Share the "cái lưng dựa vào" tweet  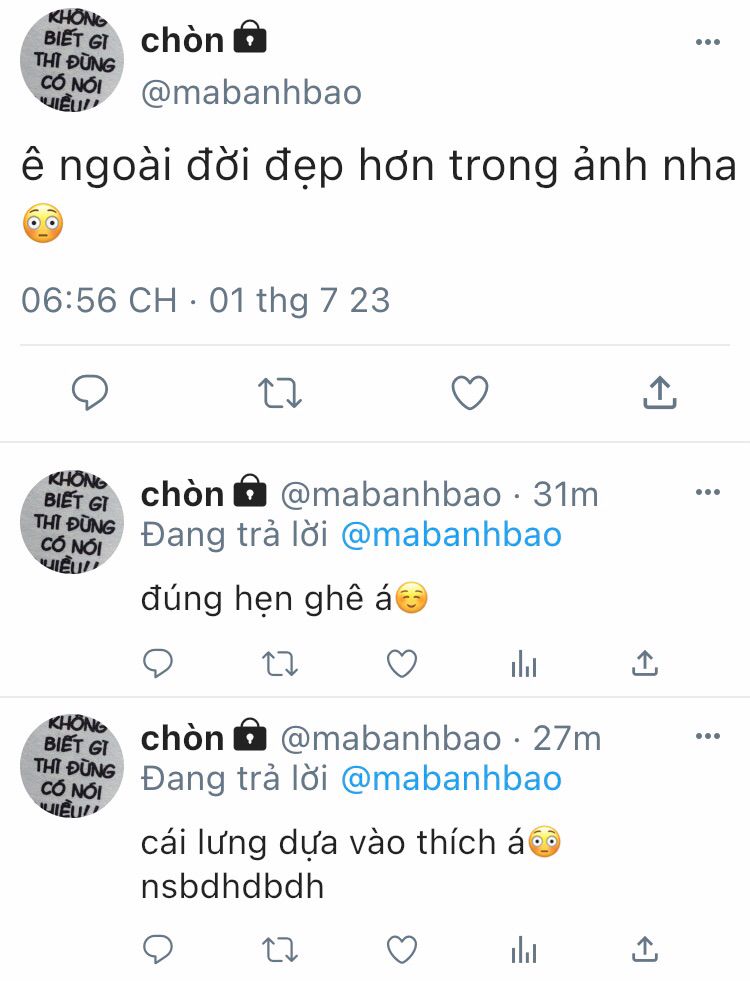644,949
